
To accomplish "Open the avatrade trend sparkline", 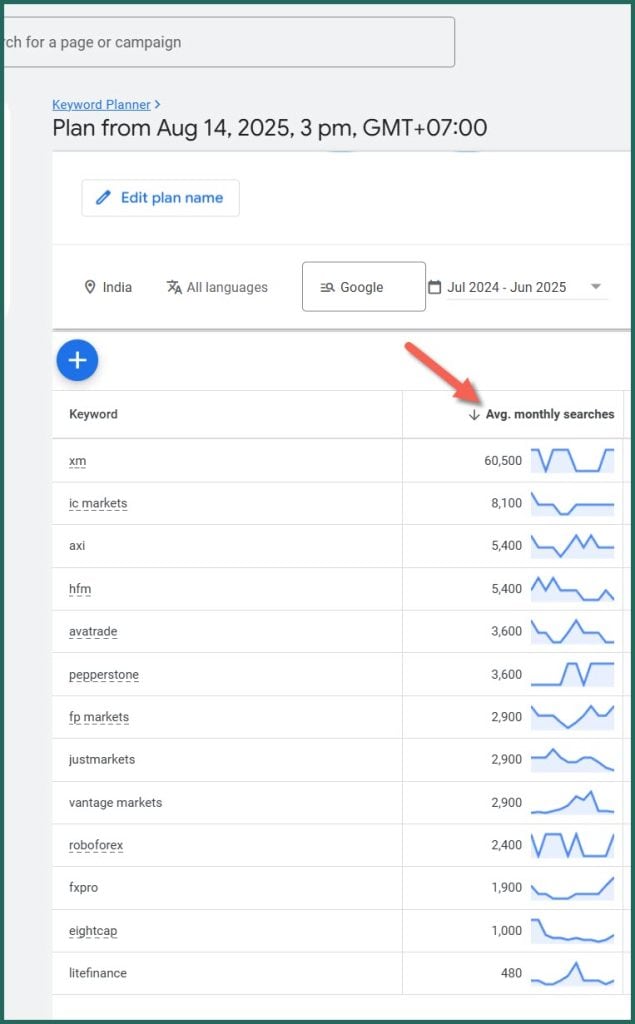I will click(572, 632).
